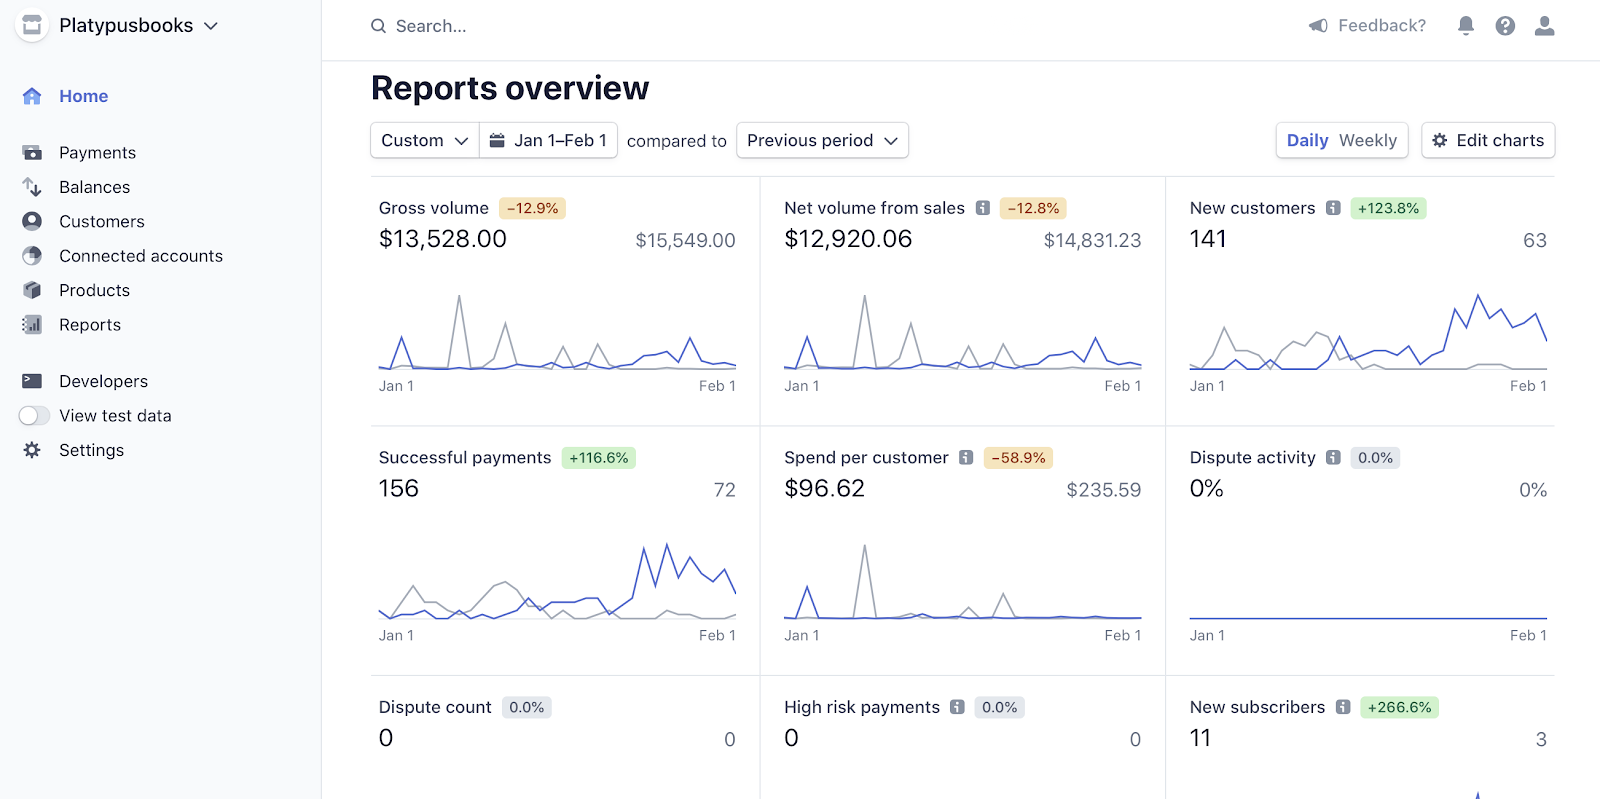Click info icon next to Dispute activity
Viewport: 1600px width, 799px height.
pyautogui.click(x=1333, y=457)
